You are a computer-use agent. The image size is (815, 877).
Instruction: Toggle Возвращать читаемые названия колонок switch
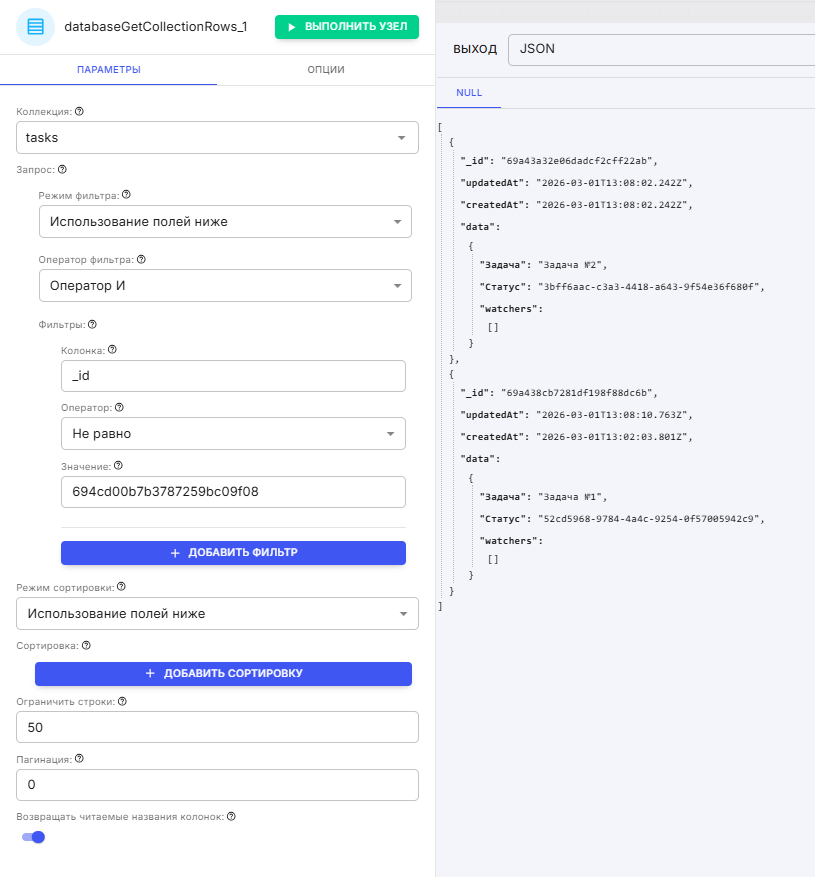click(34, 837)
